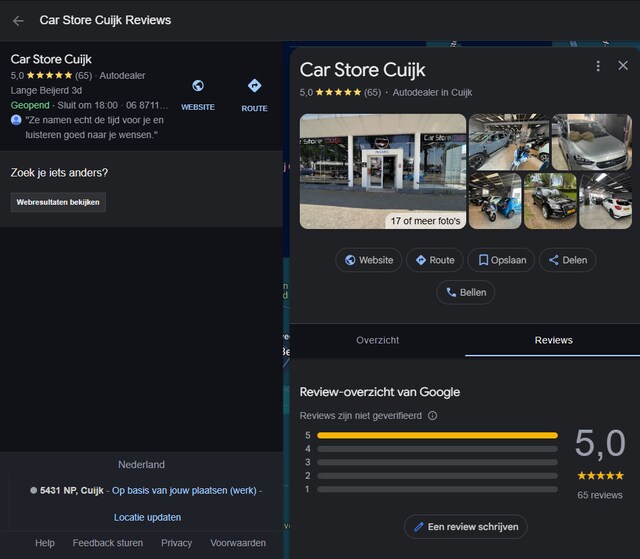Filter by the 5-star rating bar
Image resolution: width=640 pixels, height=559 pixels.
[437, 435]
